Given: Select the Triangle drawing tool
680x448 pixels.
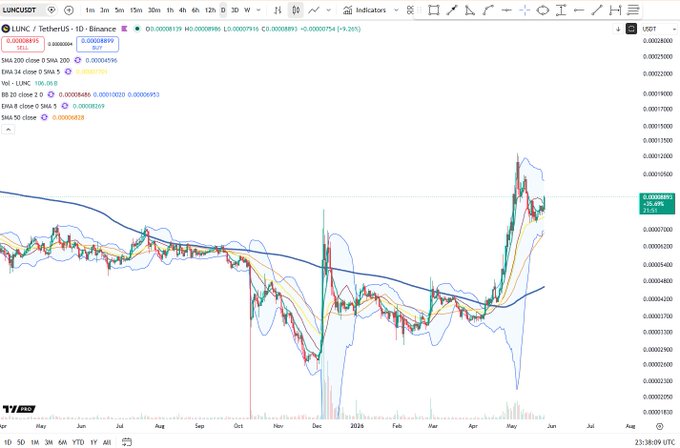Looking at the screenshot, I should (x=470, y=10).
